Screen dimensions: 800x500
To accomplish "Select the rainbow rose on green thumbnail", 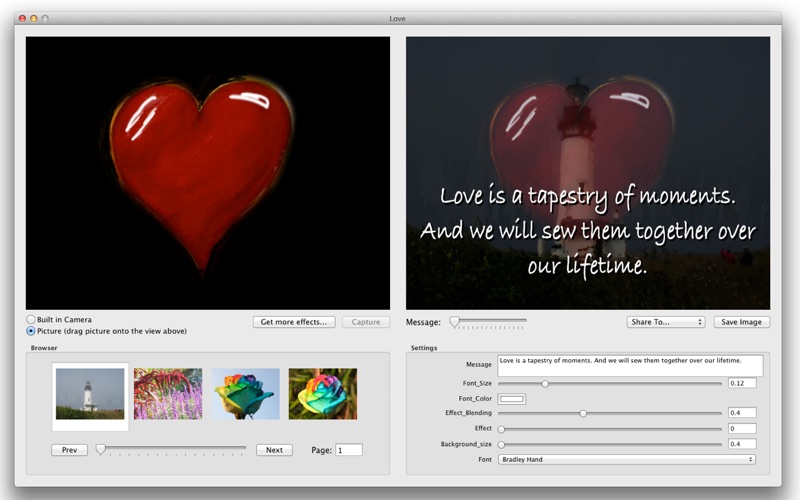I will (323, 394).
